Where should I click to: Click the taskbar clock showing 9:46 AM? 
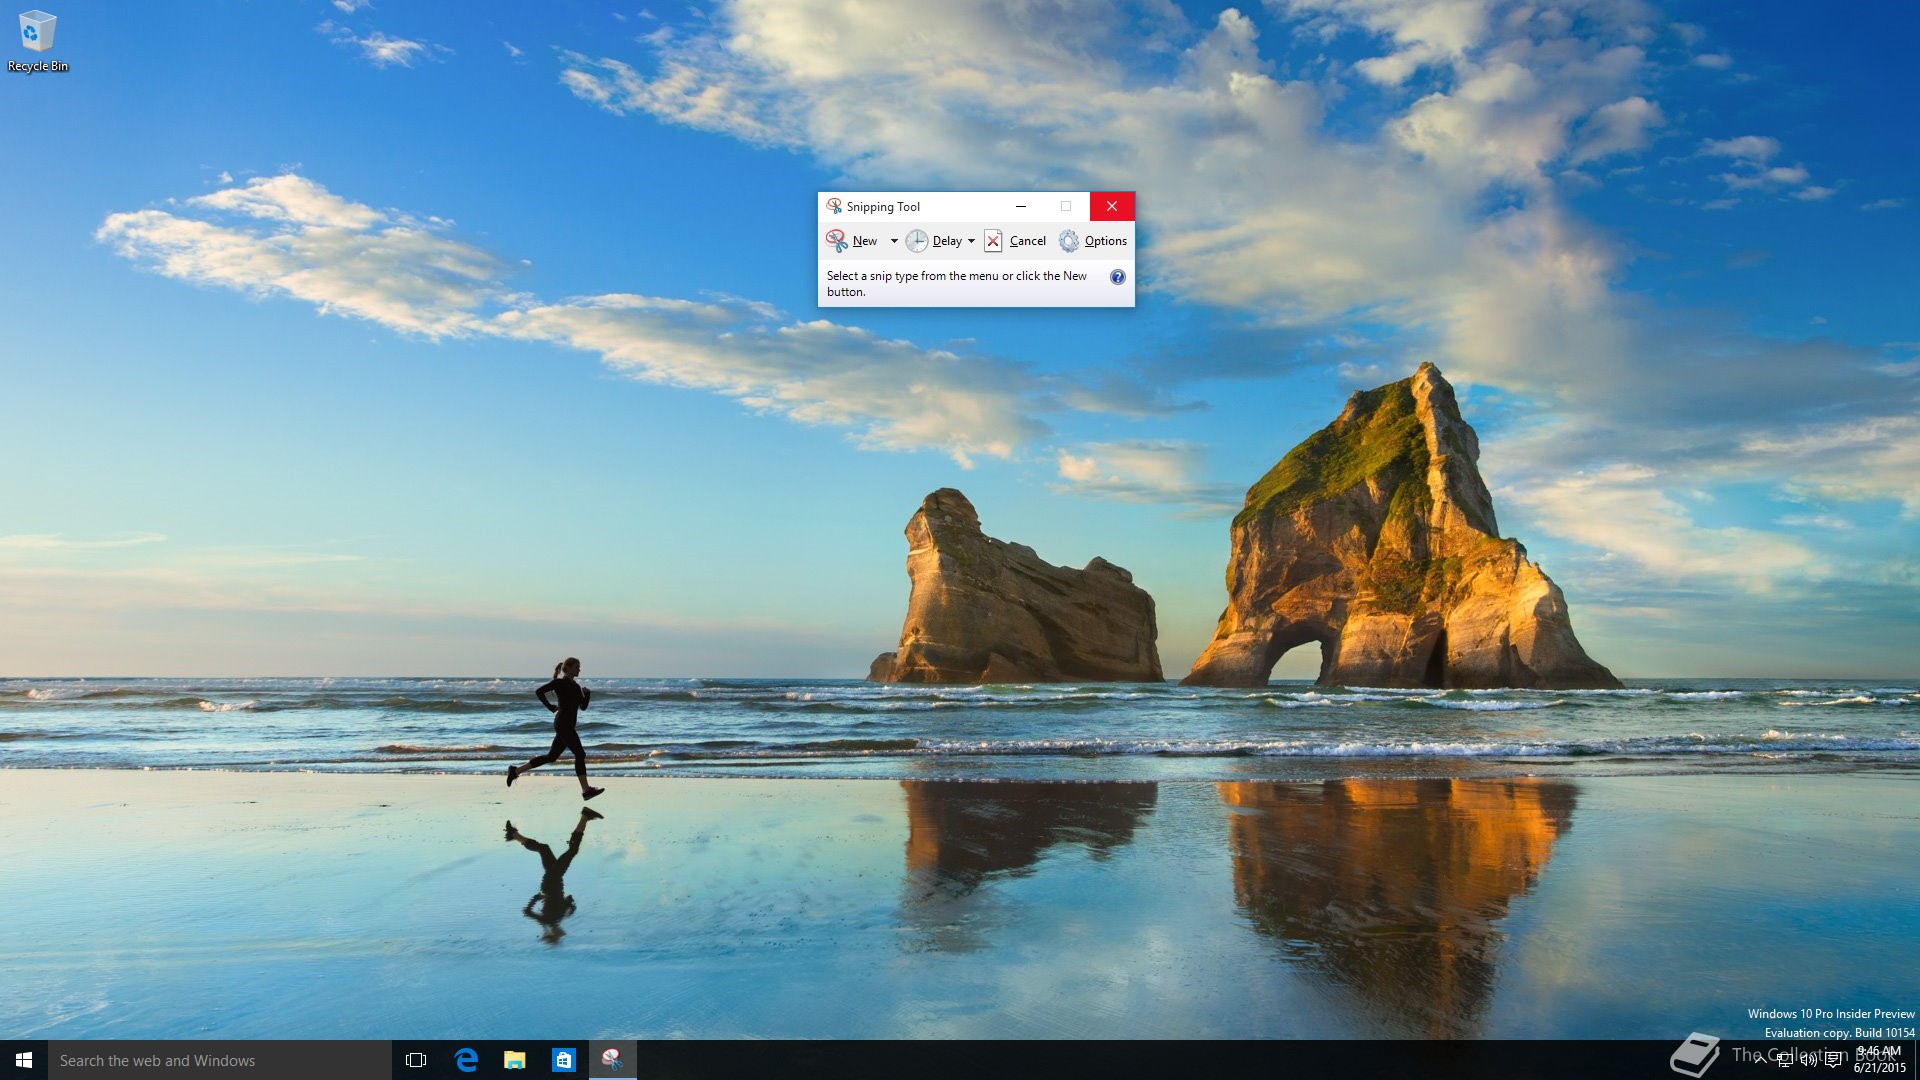(1879, 1060)
